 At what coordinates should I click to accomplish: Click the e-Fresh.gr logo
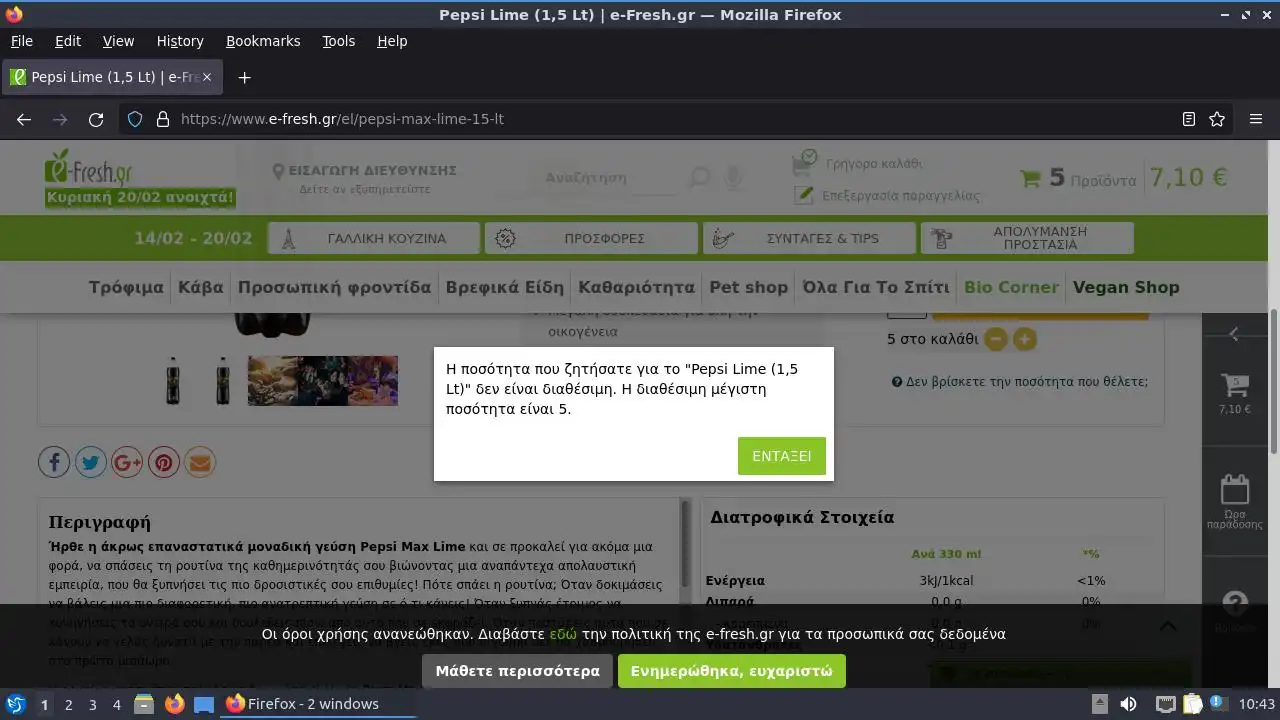89,166
